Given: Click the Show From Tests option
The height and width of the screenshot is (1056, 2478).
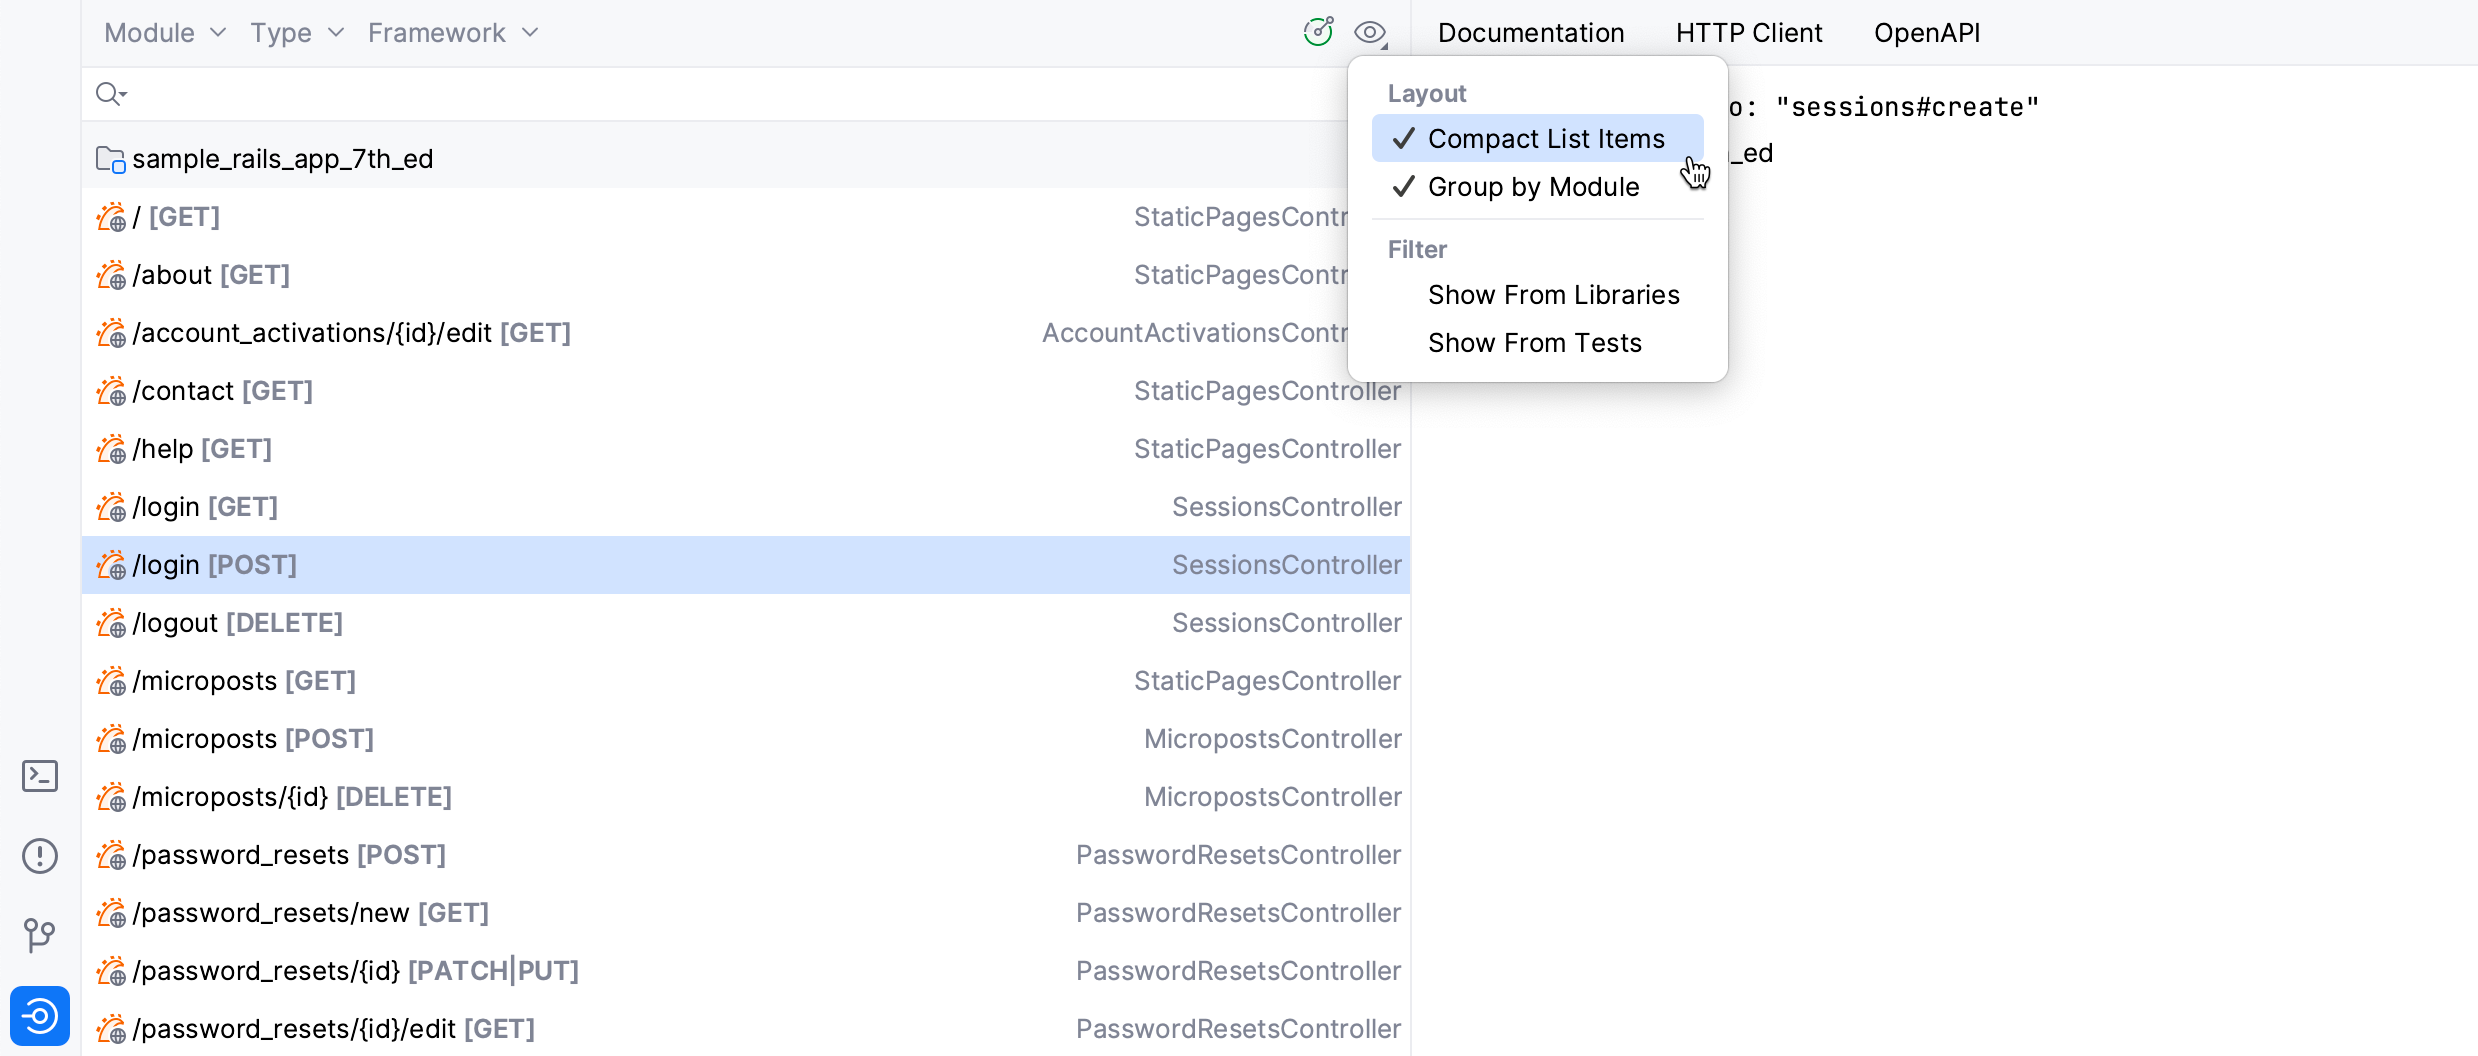Looking at the screenshot, I should 1534,342.
